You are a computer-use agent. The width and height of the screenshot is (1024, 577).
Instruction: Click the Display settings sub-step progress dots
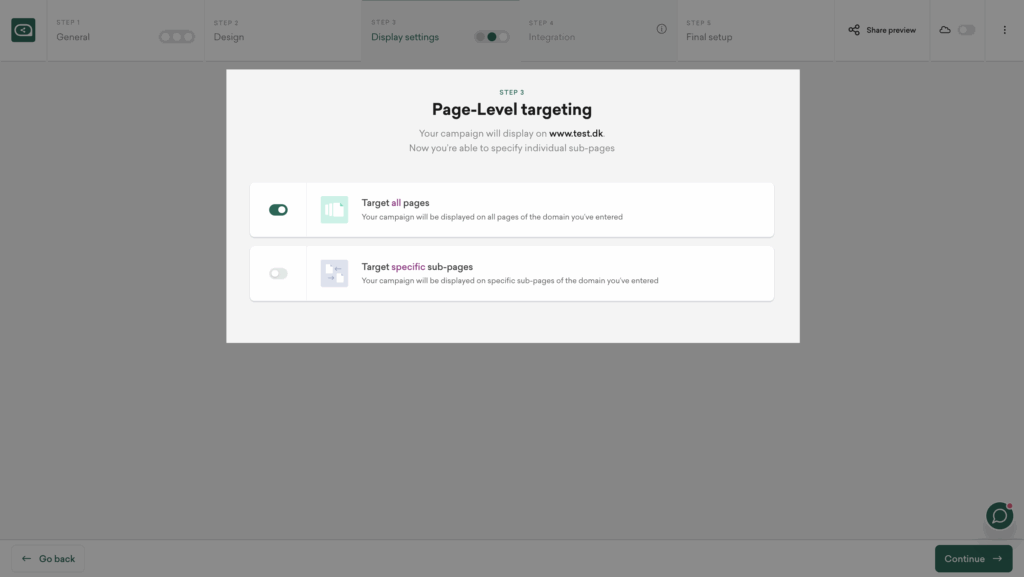click(x=491, y=37)
